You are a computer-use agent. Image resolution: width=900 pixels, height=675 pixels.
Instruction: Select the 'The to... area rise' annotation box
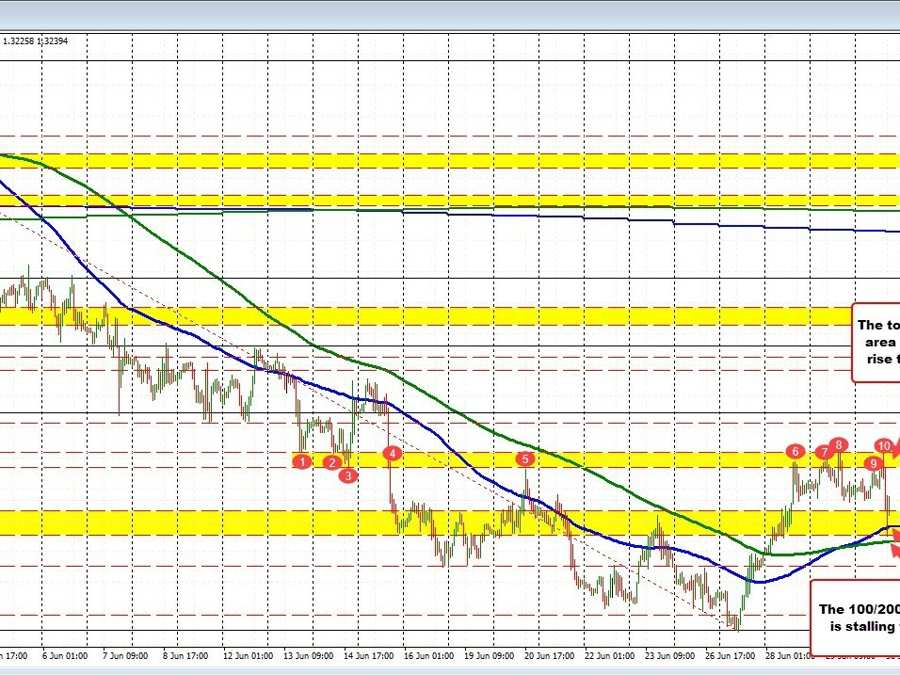coord(875,342)
